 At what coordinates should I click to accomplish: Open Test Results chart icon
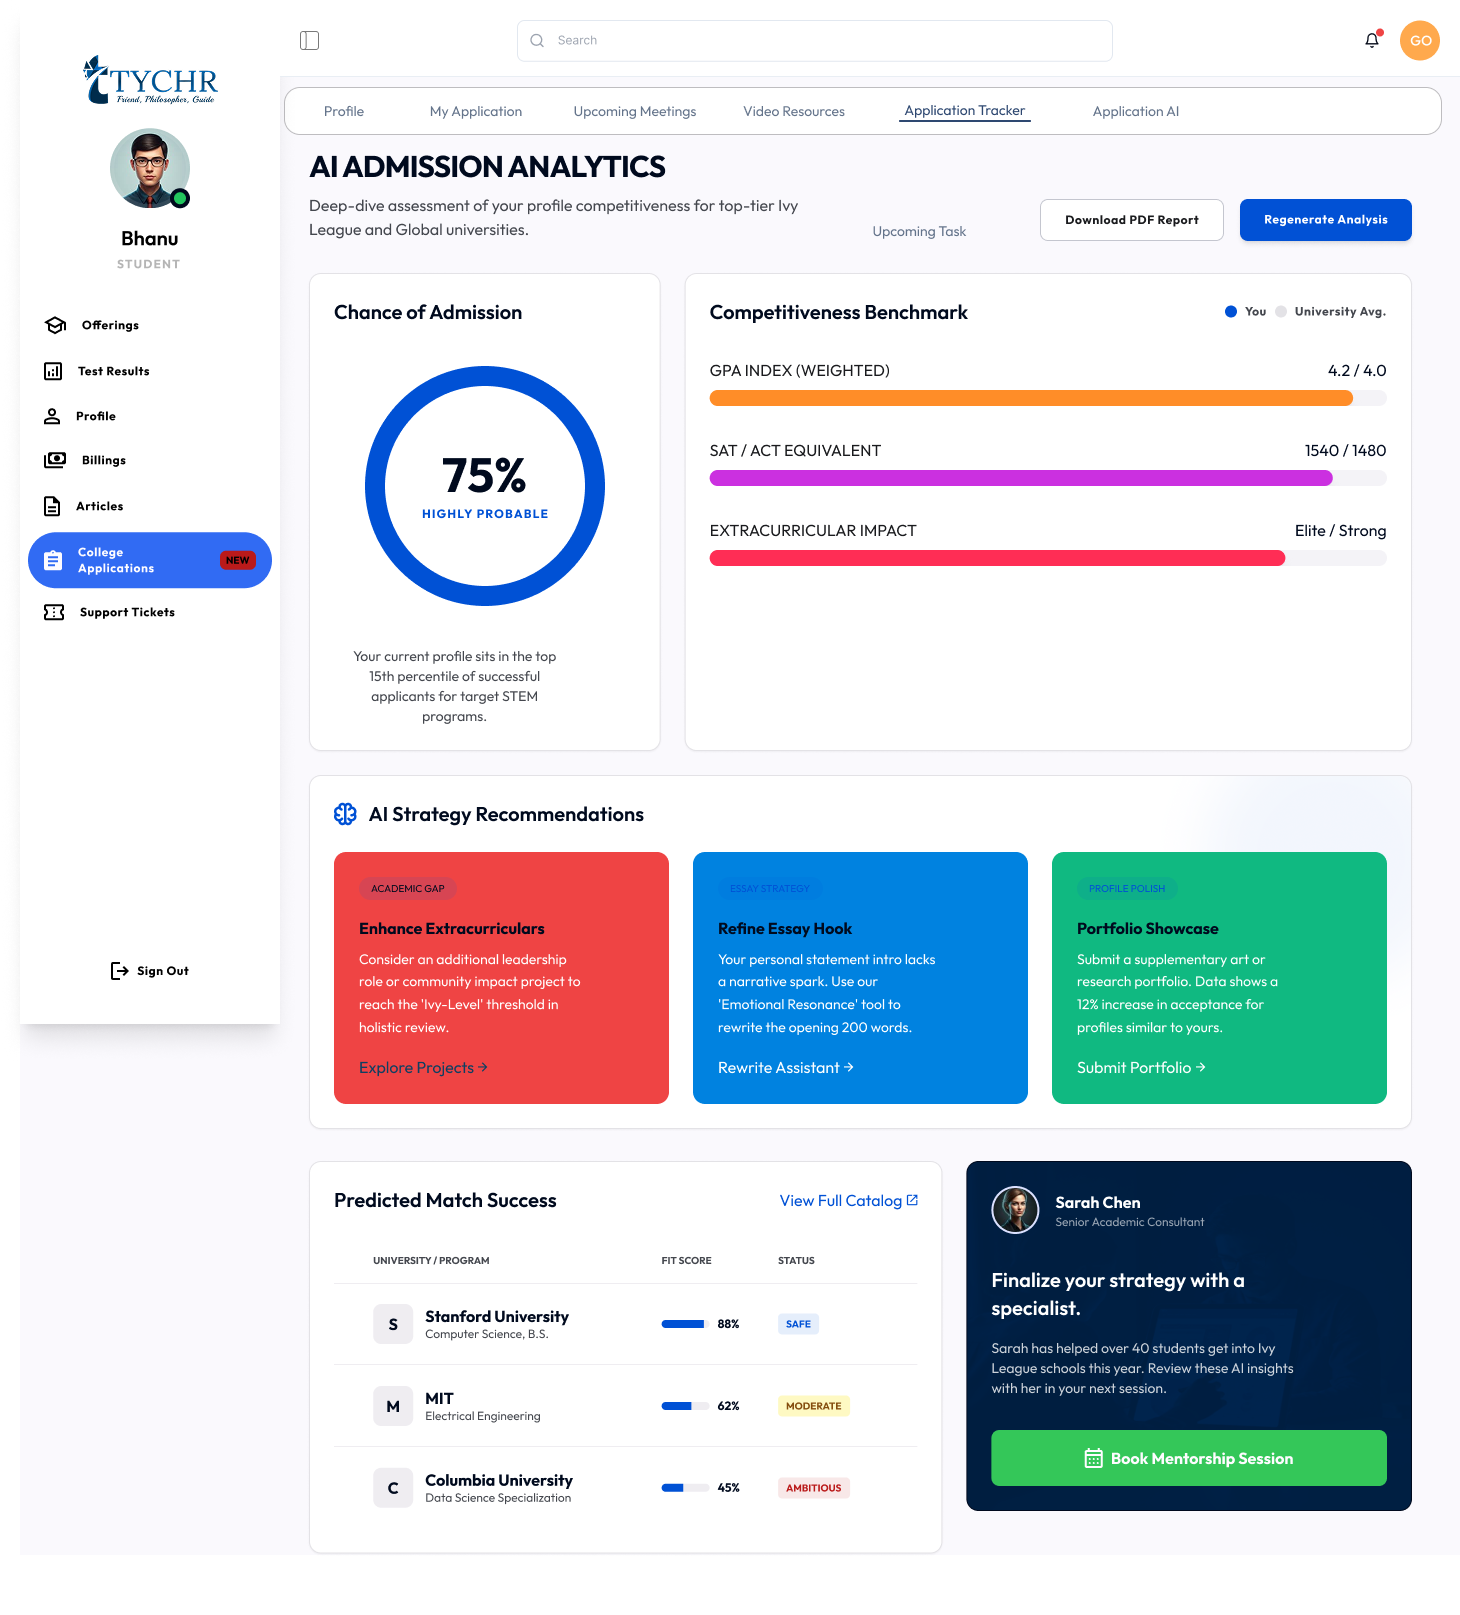tap(53, 371)
